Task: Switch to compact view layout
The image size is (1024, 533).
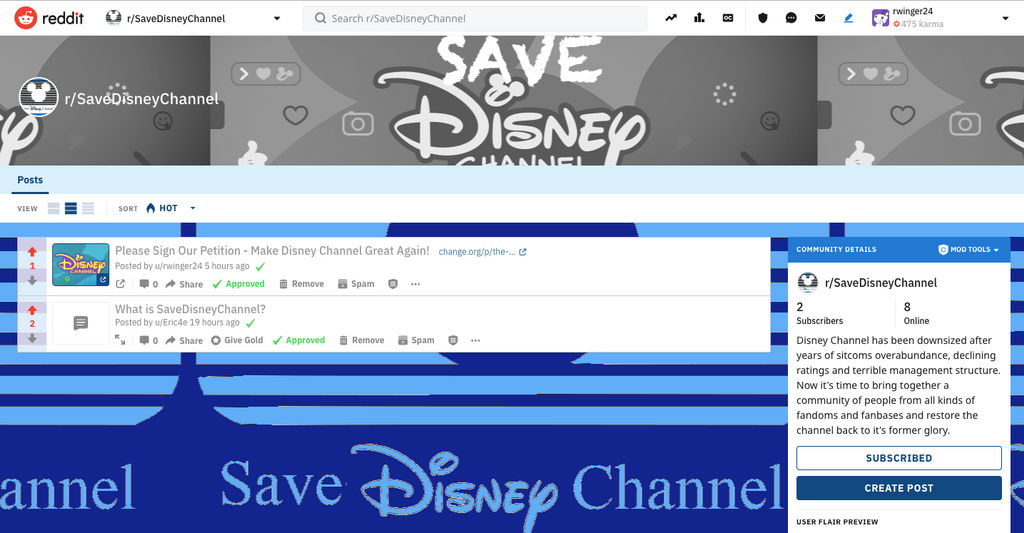Action: coord(88,208)
